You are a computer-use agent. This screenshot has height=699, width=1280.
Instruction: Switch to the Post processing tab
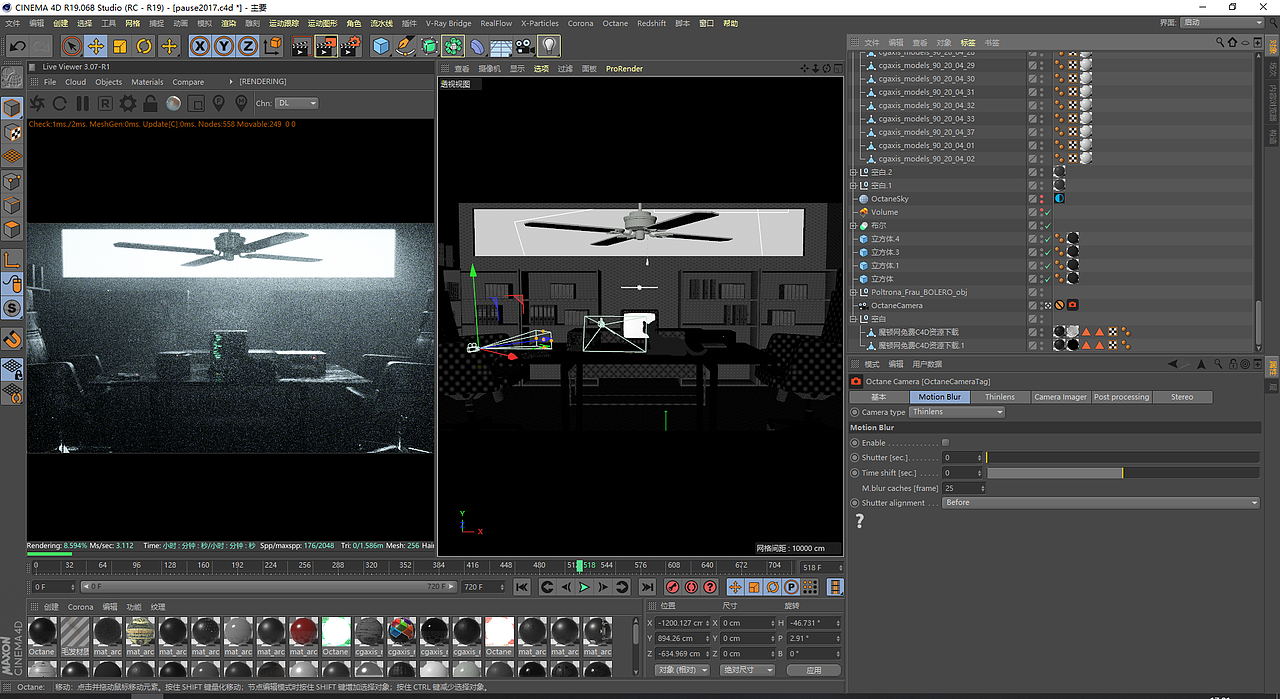click(1122, 397)
